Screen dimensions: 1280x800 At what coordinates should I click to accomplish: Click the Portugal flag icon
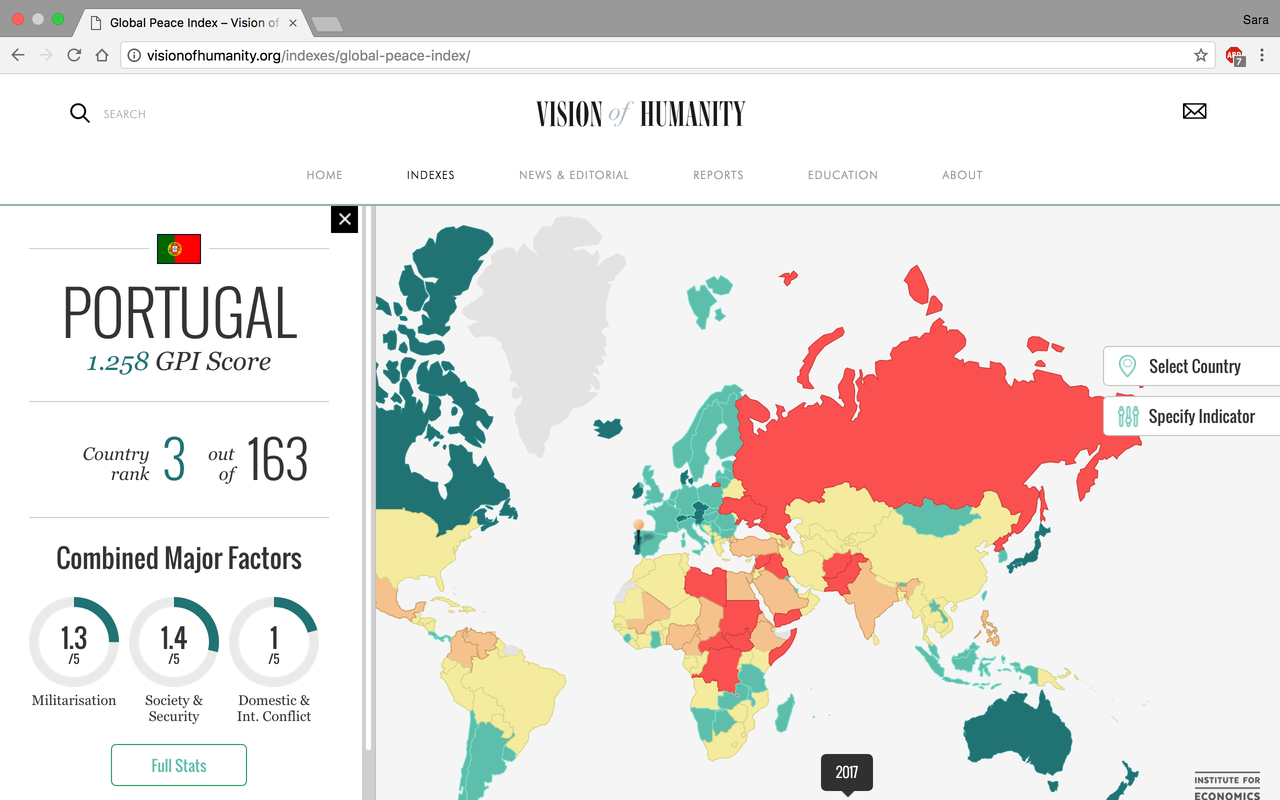pos(179,249)
